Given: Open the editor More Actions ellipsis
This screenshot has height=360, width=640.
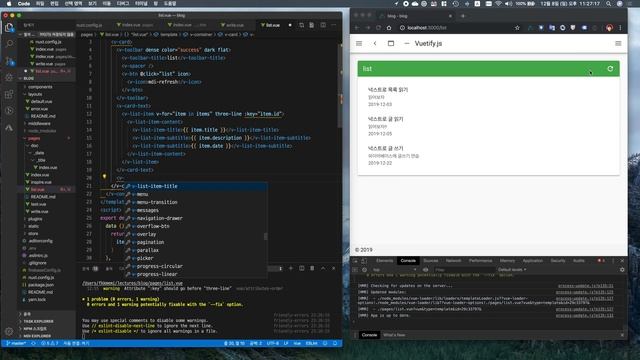Looking at the screenshot, I should tap(333, 25).
